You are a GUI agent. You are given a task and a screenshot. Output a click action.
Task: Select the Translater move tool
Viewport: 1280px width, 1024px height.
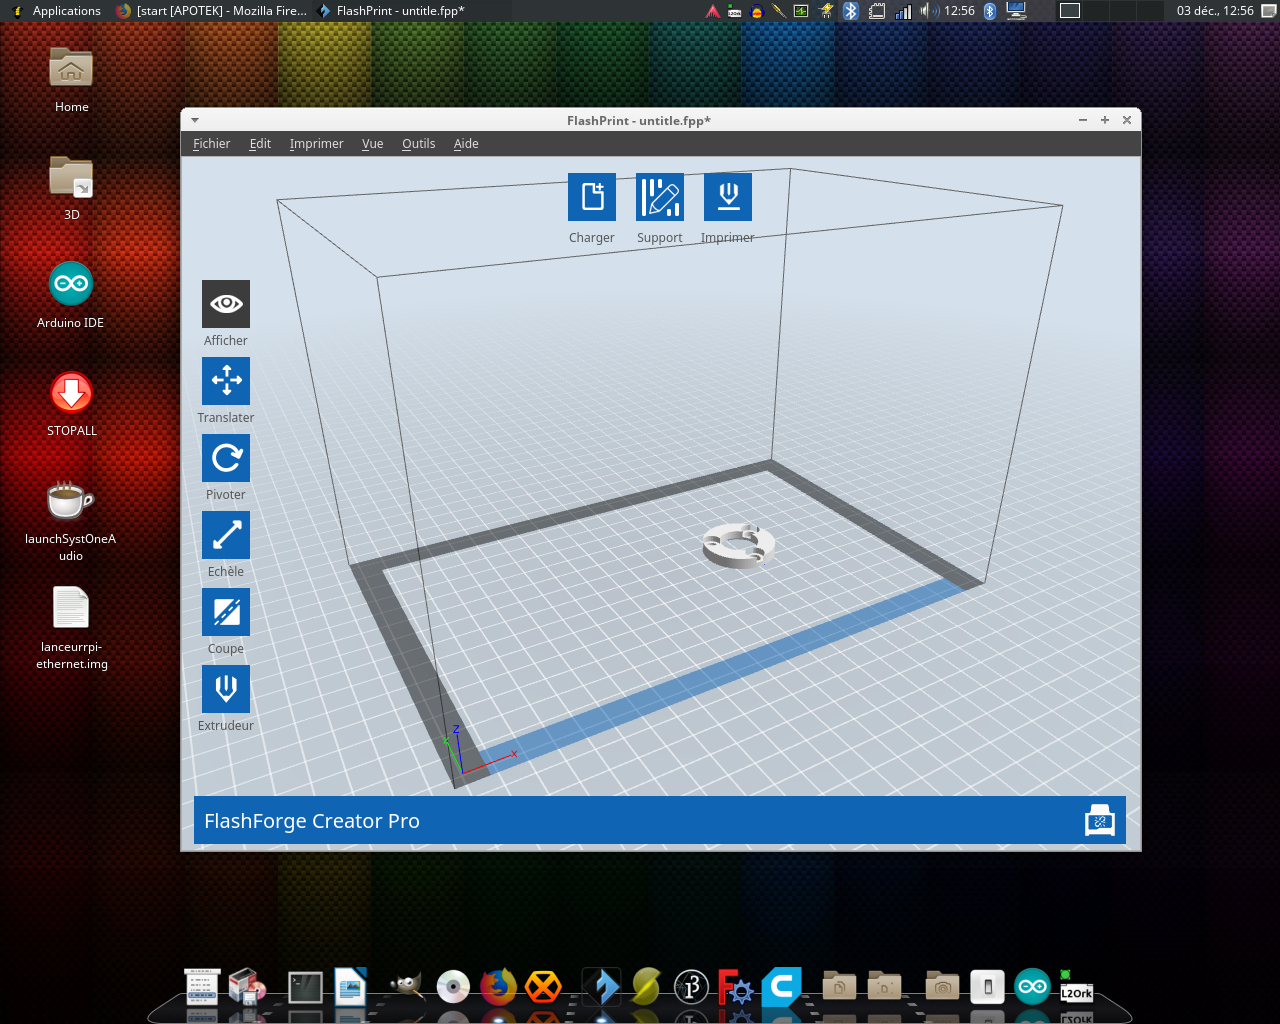click(x=226, y=381)
